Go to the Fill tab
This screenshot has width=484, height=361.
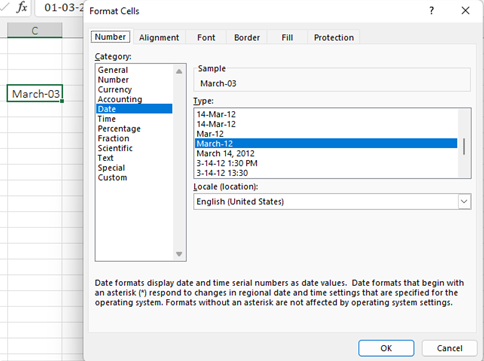(x=287, y=38)
